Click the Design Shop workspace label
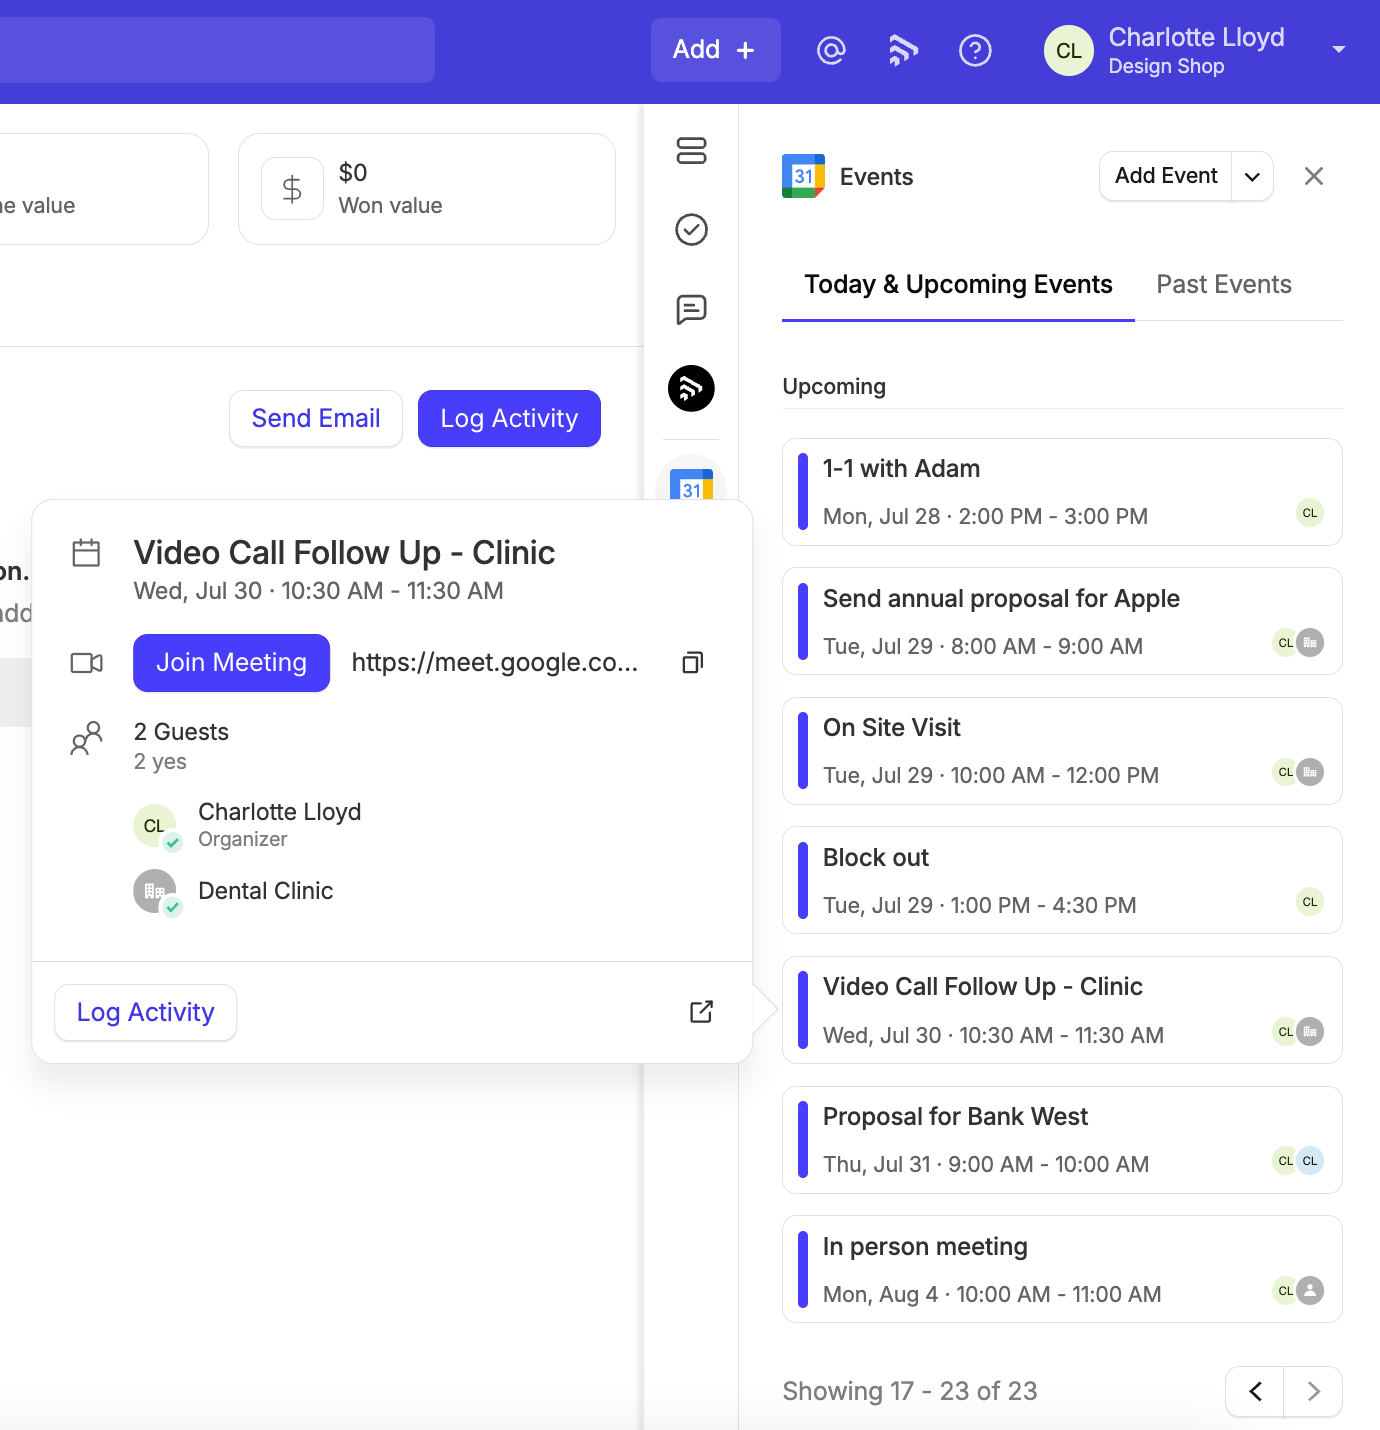This screenshot has height=1430, width=1380. pos(1166,66)
